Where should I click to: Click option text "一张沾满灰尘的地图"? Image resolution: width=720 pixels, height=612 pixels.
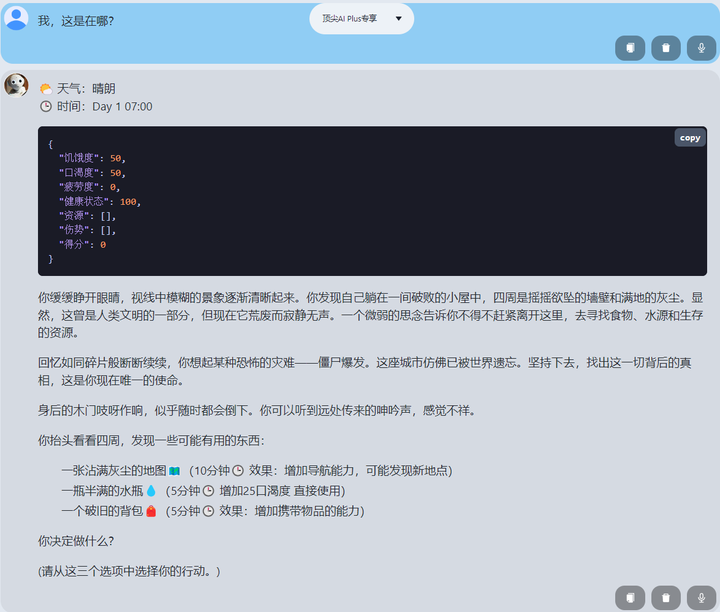pyautogui.click(x=114, y=471)
